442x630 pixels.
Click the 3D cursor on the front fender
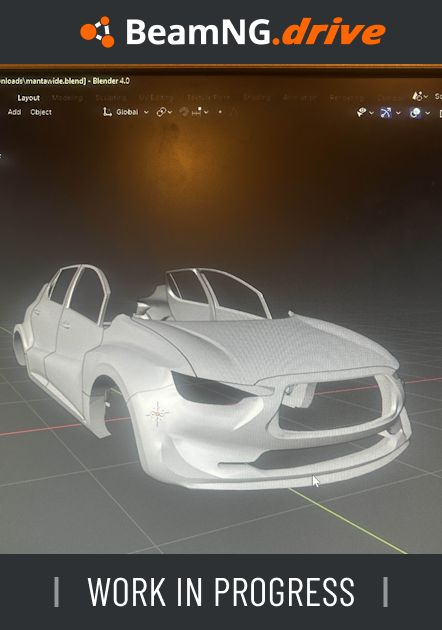pos(158,413)
